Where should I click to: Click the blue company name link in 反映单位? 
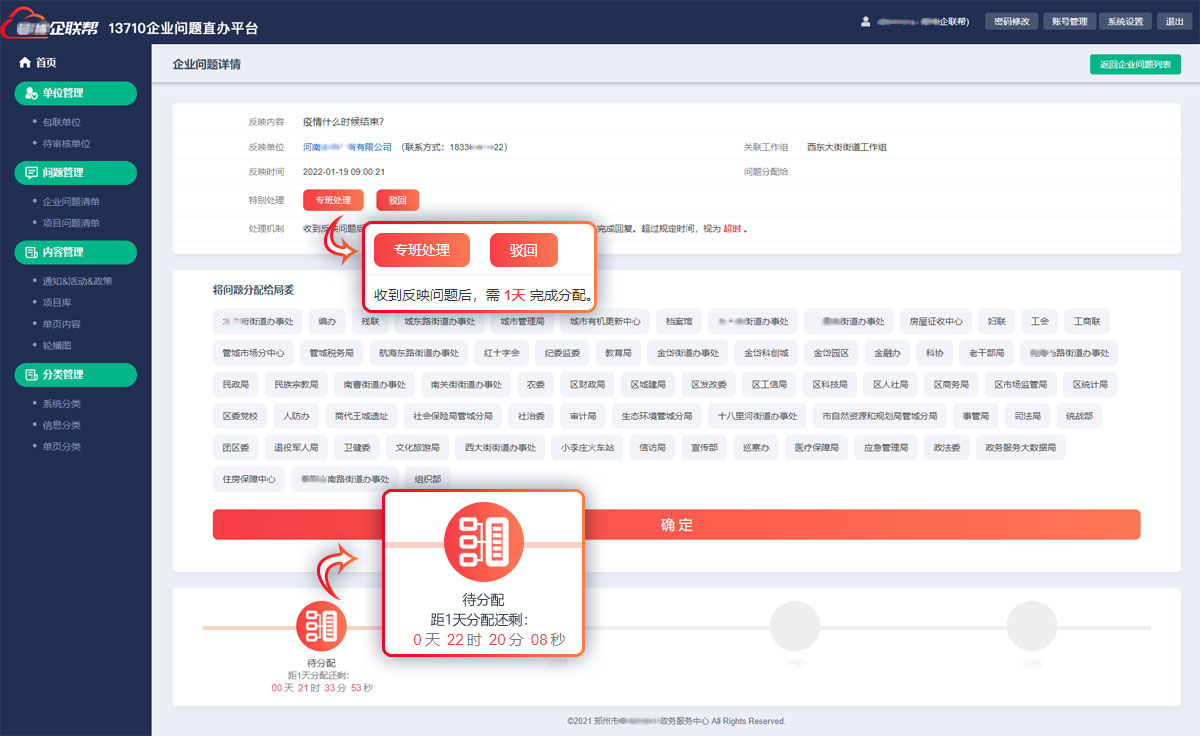pos(347,147)
